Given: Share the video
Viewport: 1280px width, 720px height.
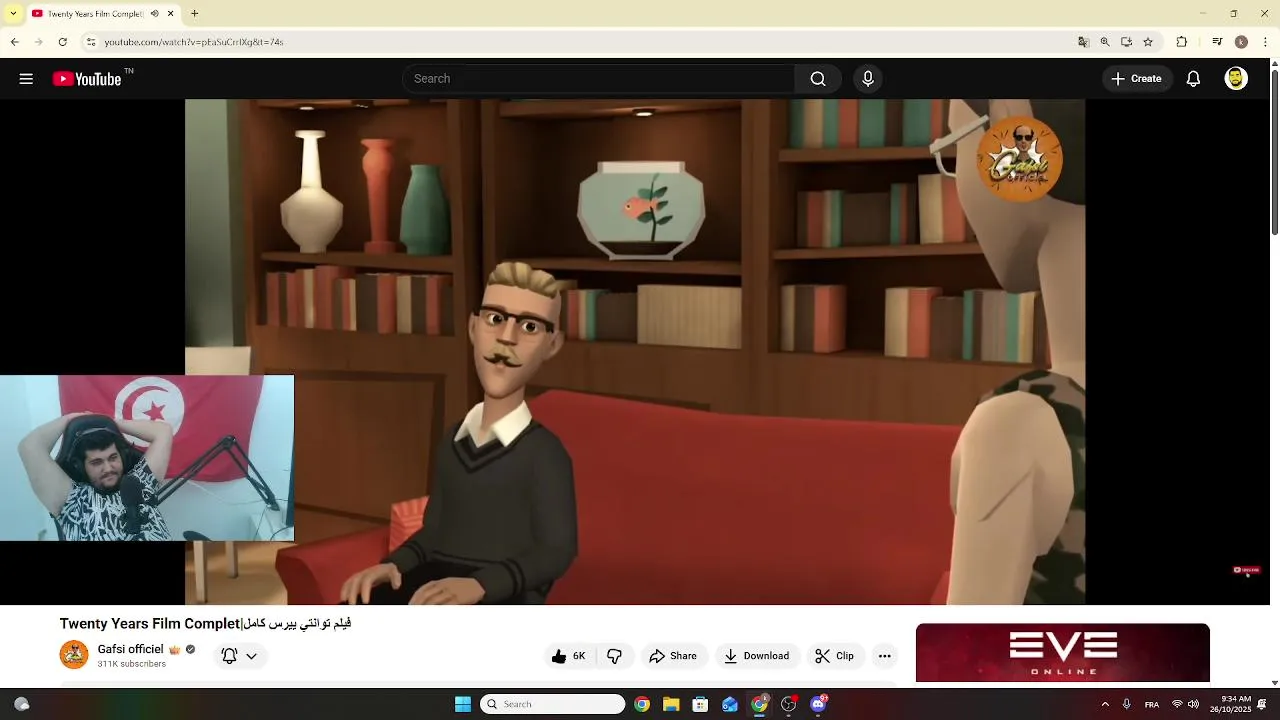Looking at the screenshot, I should click(674, 656).
